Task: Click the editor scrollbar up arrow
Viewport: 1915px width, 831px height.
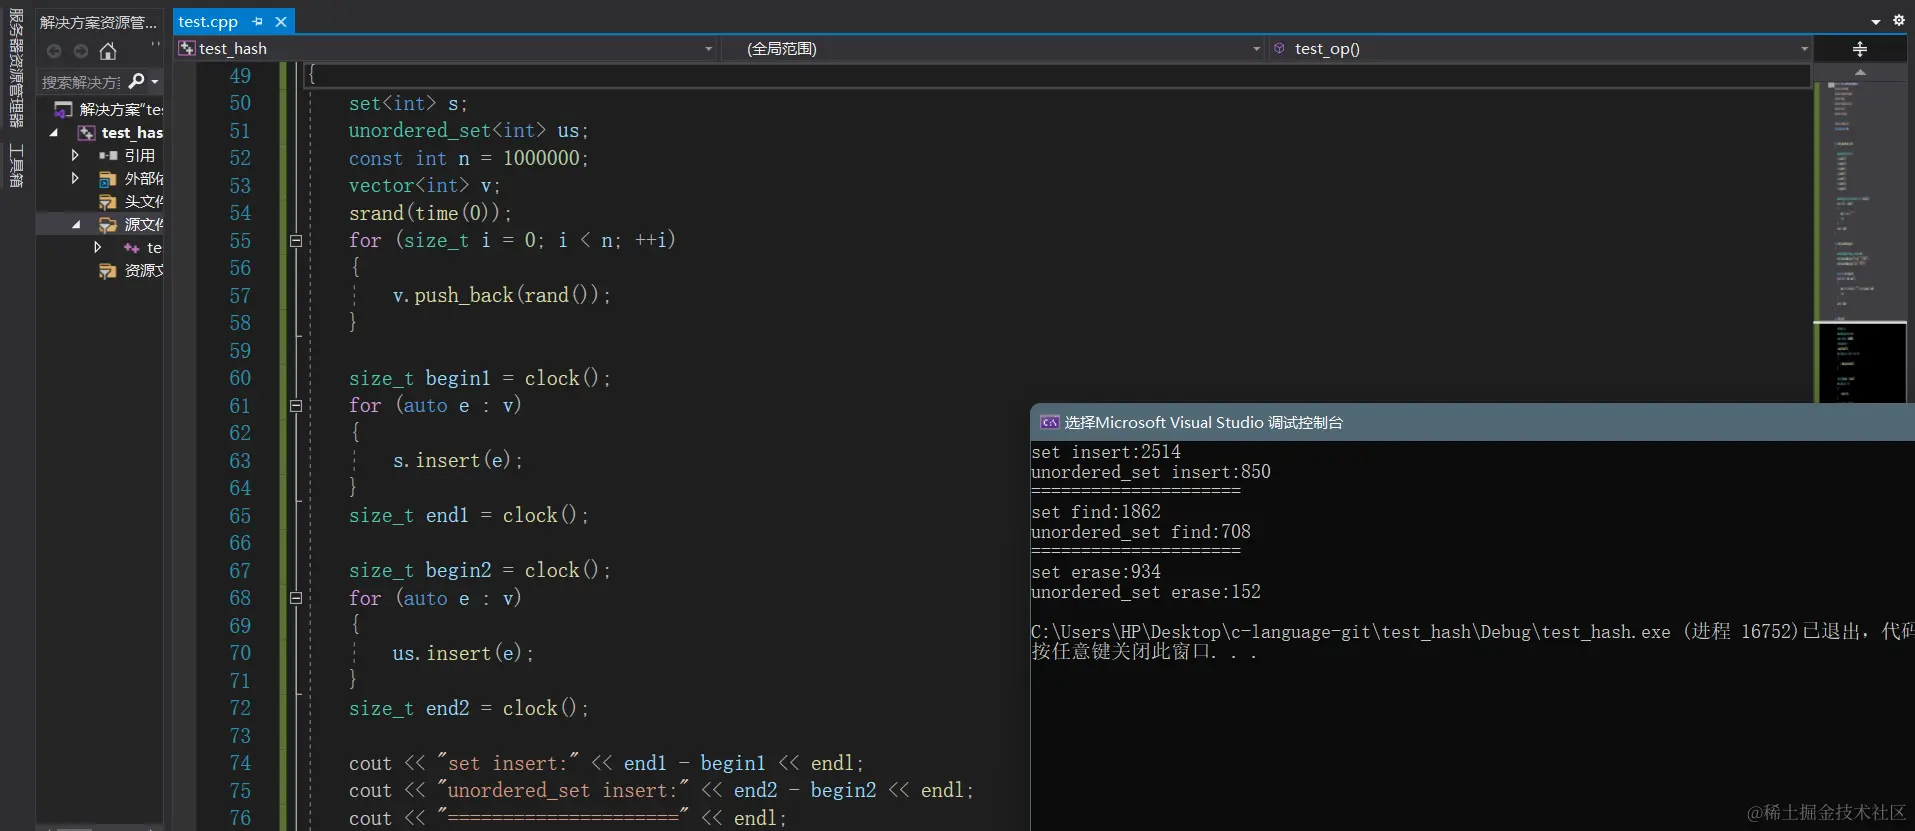Action: 1860,73
